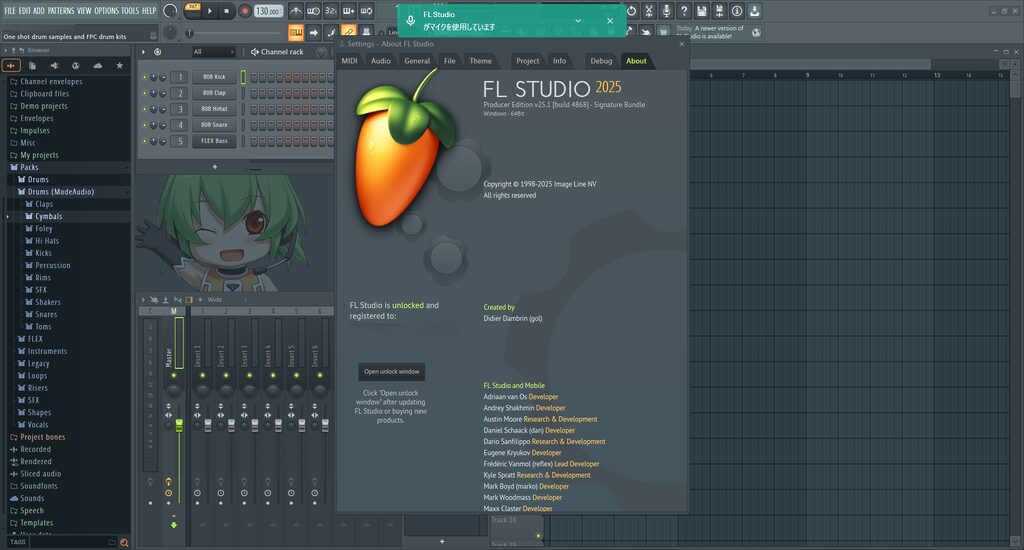This screenshot has height=550, width=1024.
Task: Expand the notification chevron down arrow
Action: tap(578, 21)
